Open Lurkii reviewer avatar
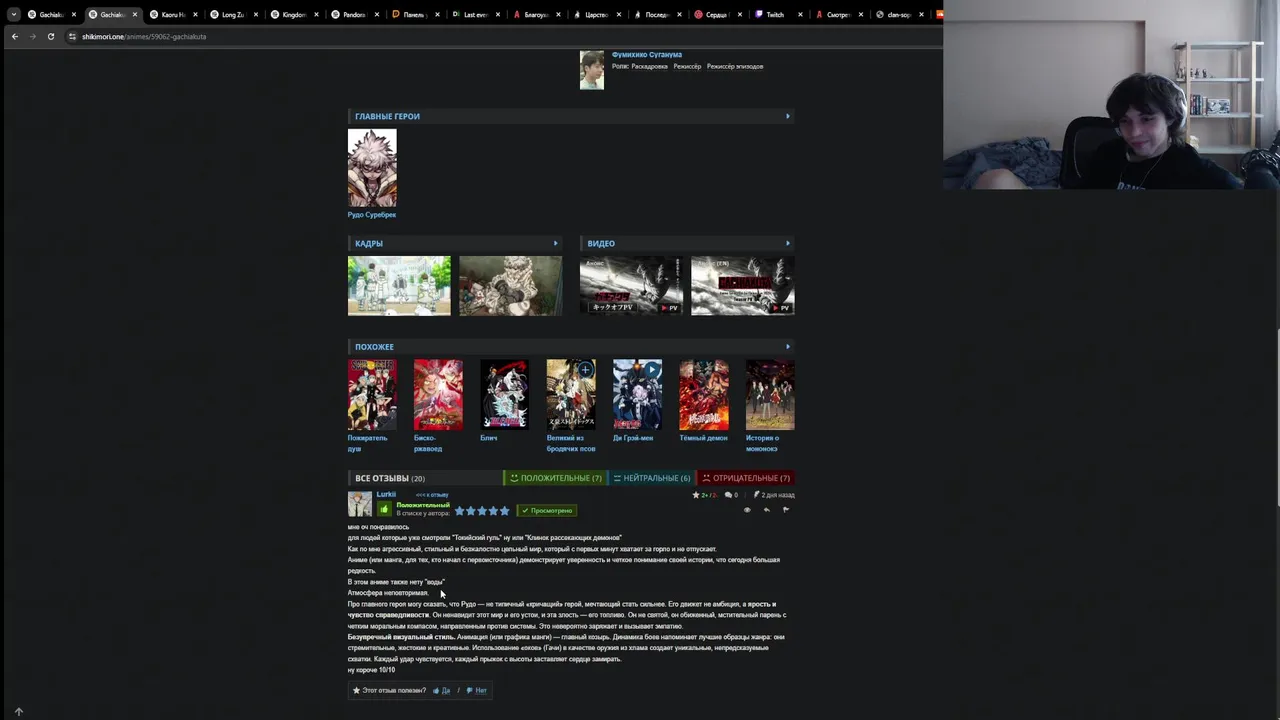 (360, 504)
